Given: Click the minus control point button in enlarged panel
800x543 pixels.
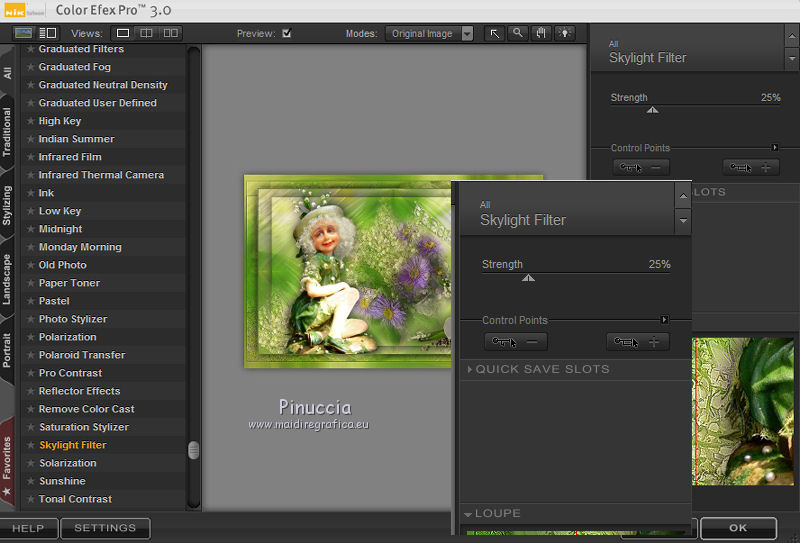Looking at the screenshot, I should click(516, 342).
